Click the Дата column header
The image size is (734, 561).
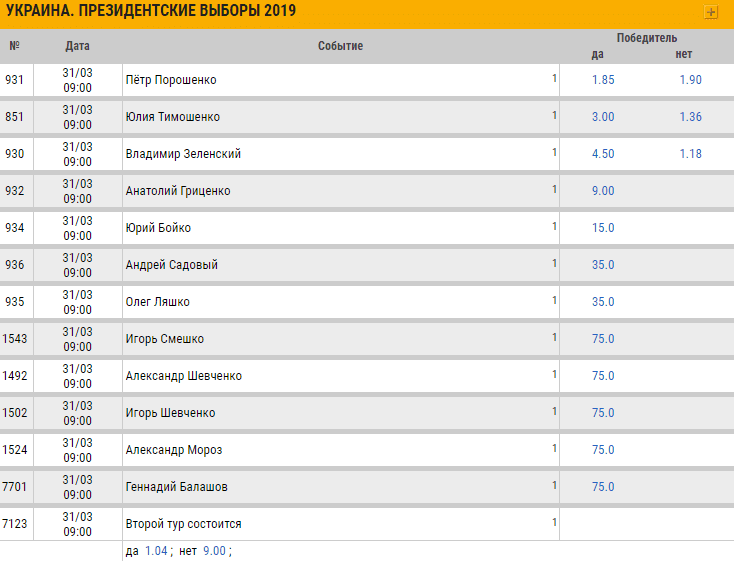point(77,46)
